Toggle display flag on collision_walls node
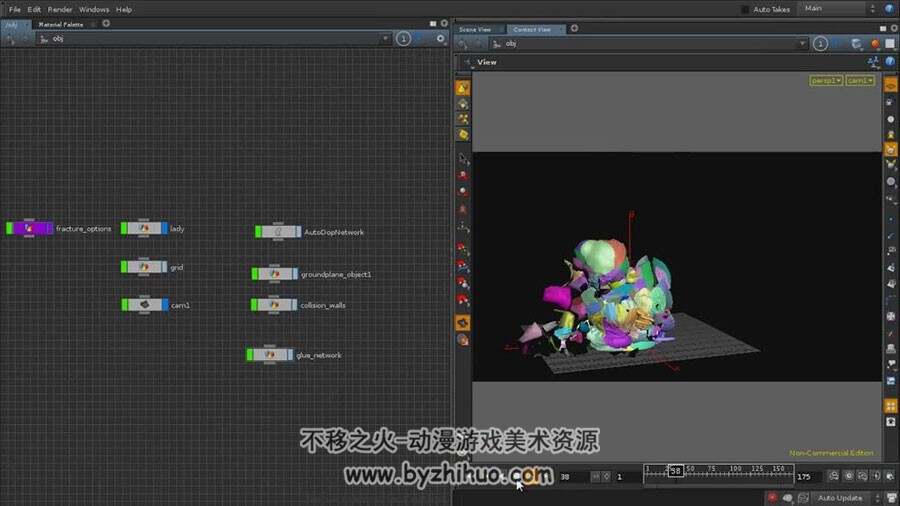The width and height of the screenshot is (900, 506). click(294, 305)
